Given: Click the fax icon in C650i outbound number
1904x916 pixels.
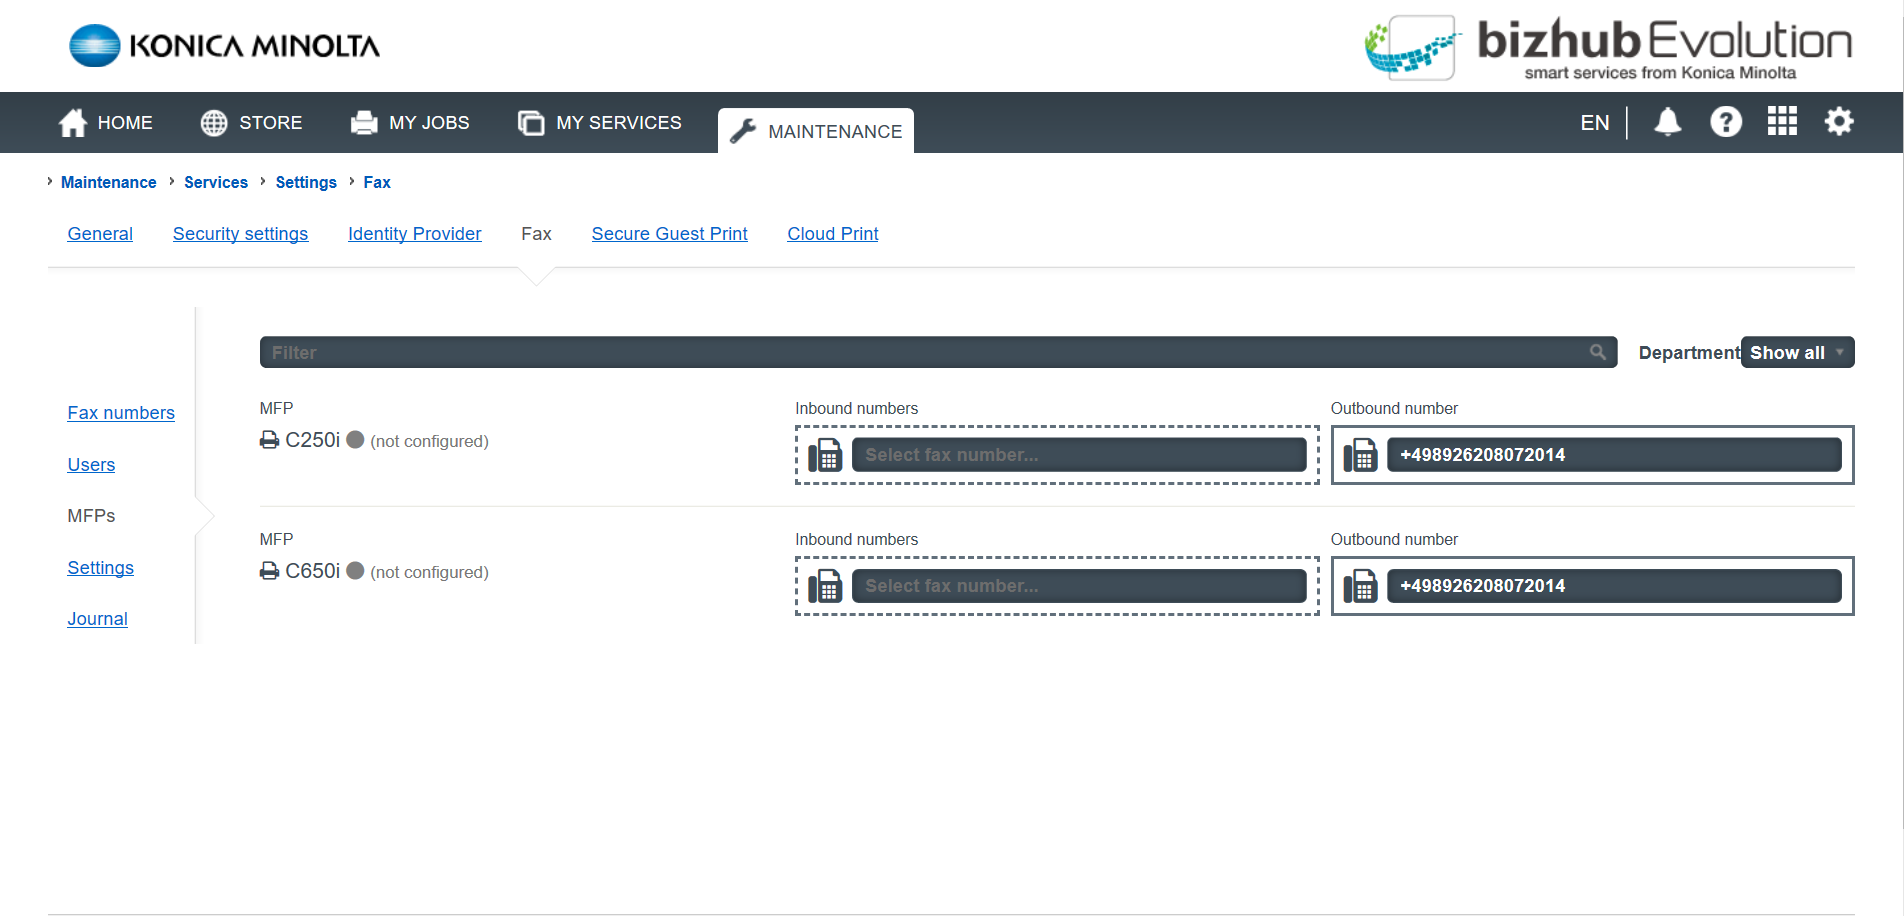Looking at the screenshot, I should [x=1360, y=586].
